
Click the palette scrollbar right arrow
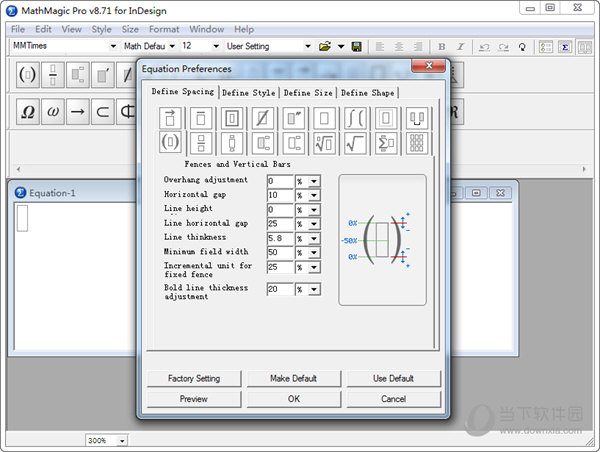click(584, 169)
